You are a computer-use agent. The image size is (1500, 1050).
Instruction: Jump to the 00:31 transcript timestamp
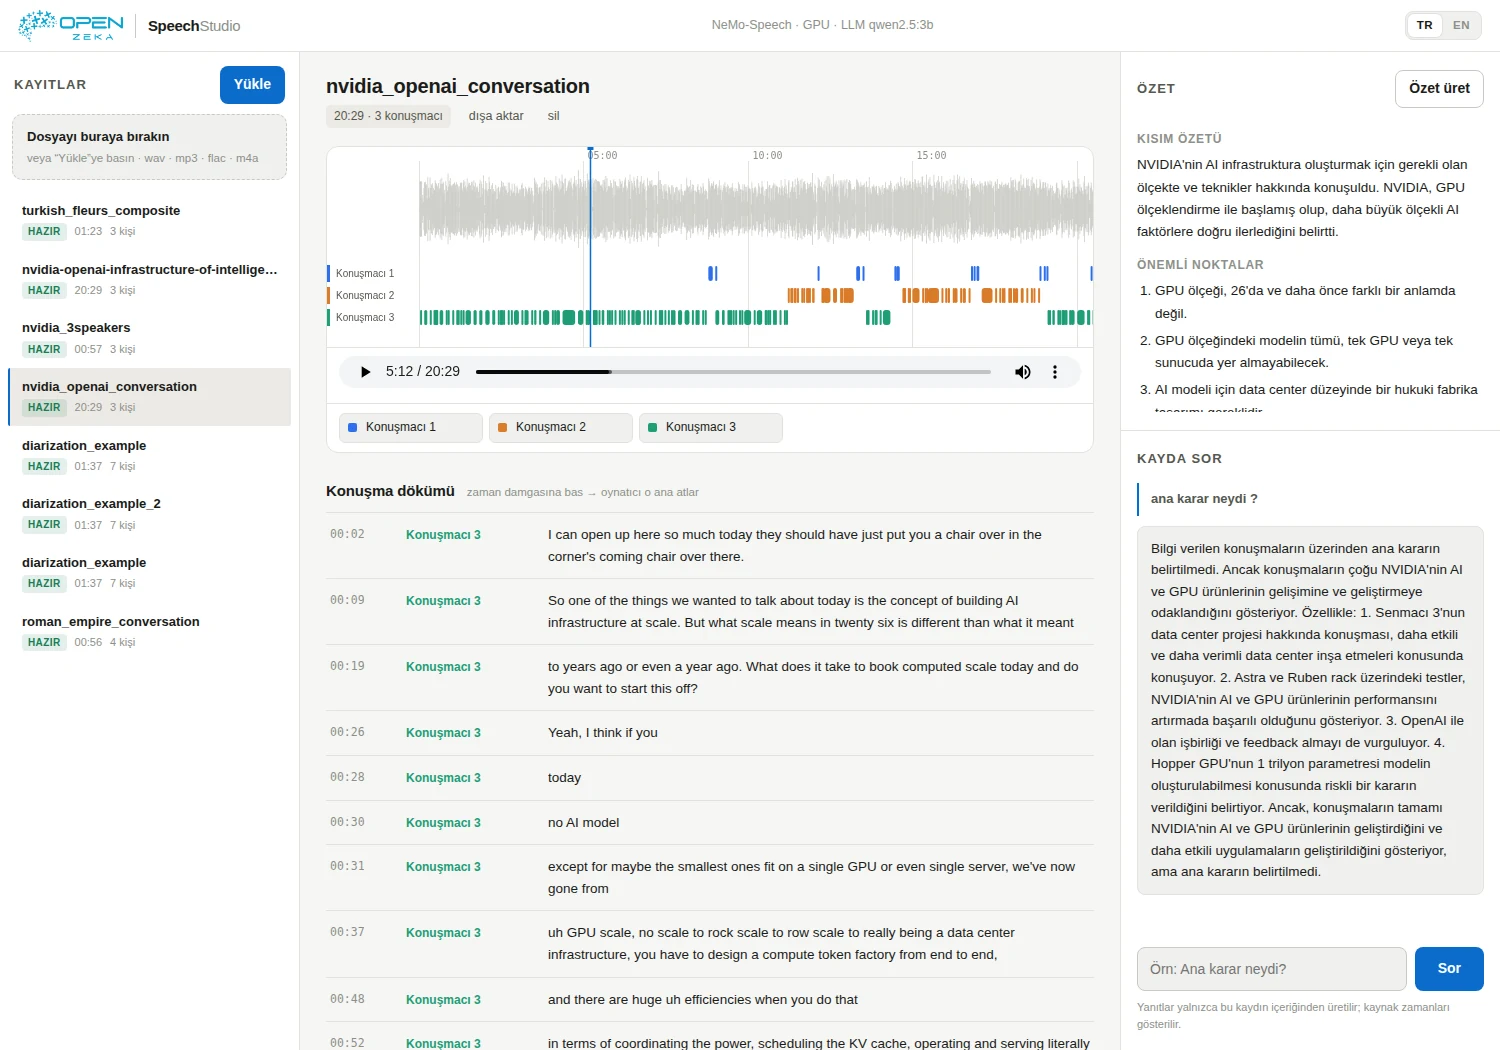click(347, 866)
